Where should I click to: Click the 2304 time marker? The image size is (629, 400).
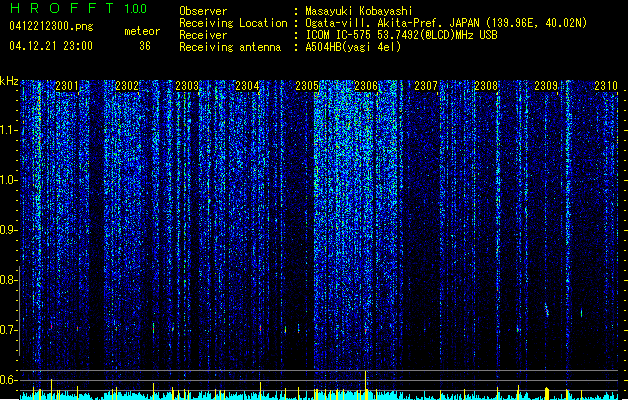pyautogui.click(x=247, y=86)
